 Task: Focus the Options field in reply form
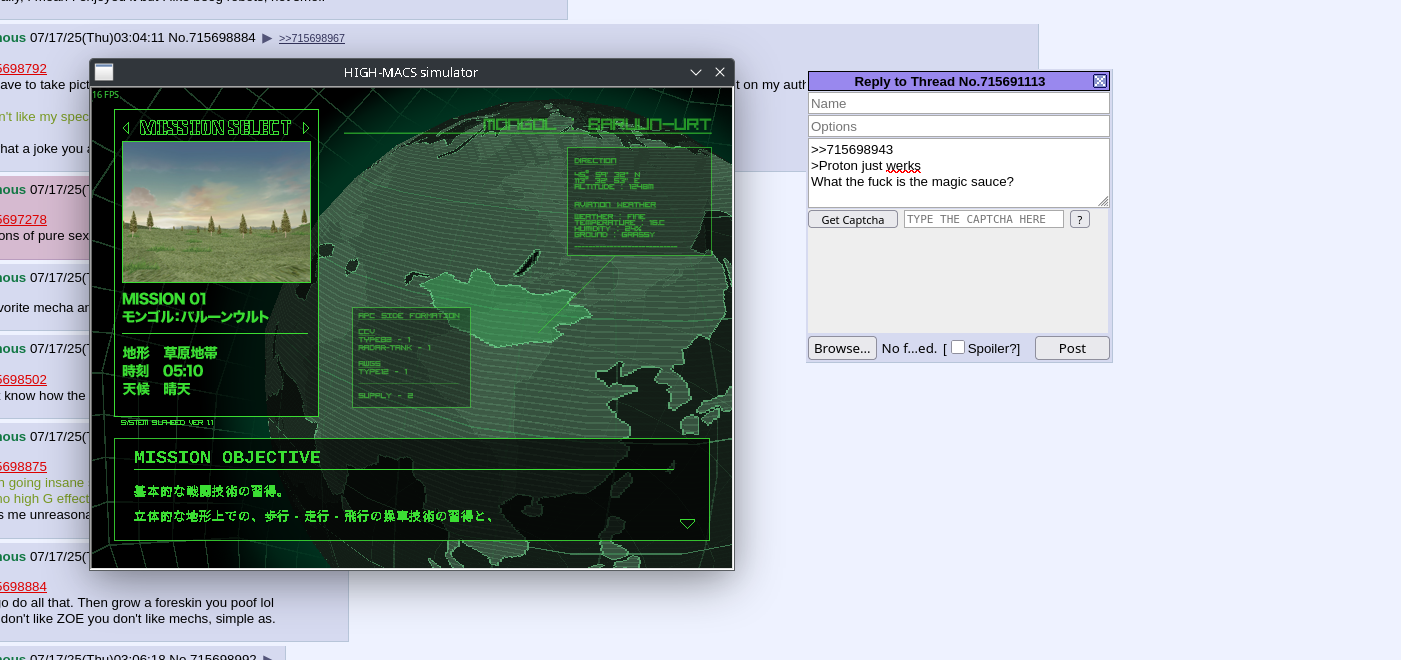tap(959, 126)
